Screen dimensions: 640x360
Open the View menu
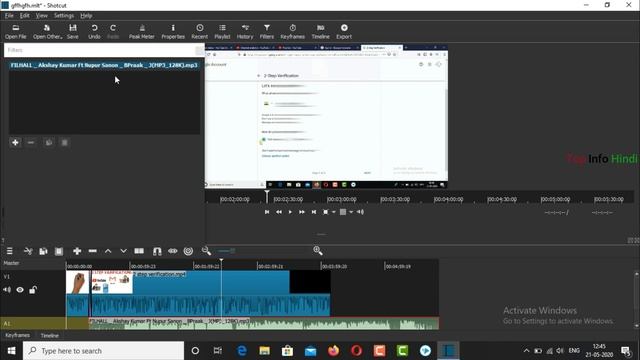(x=41, y=16)
